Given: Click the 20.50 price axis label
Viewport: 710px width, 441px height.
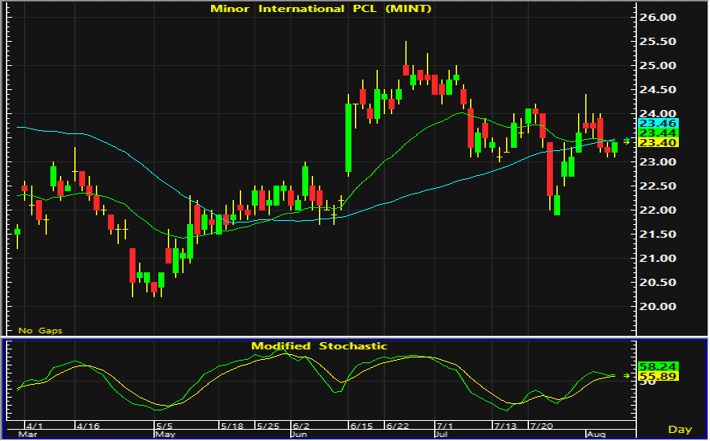Looking at the screenshot, I should coord(657,283).
